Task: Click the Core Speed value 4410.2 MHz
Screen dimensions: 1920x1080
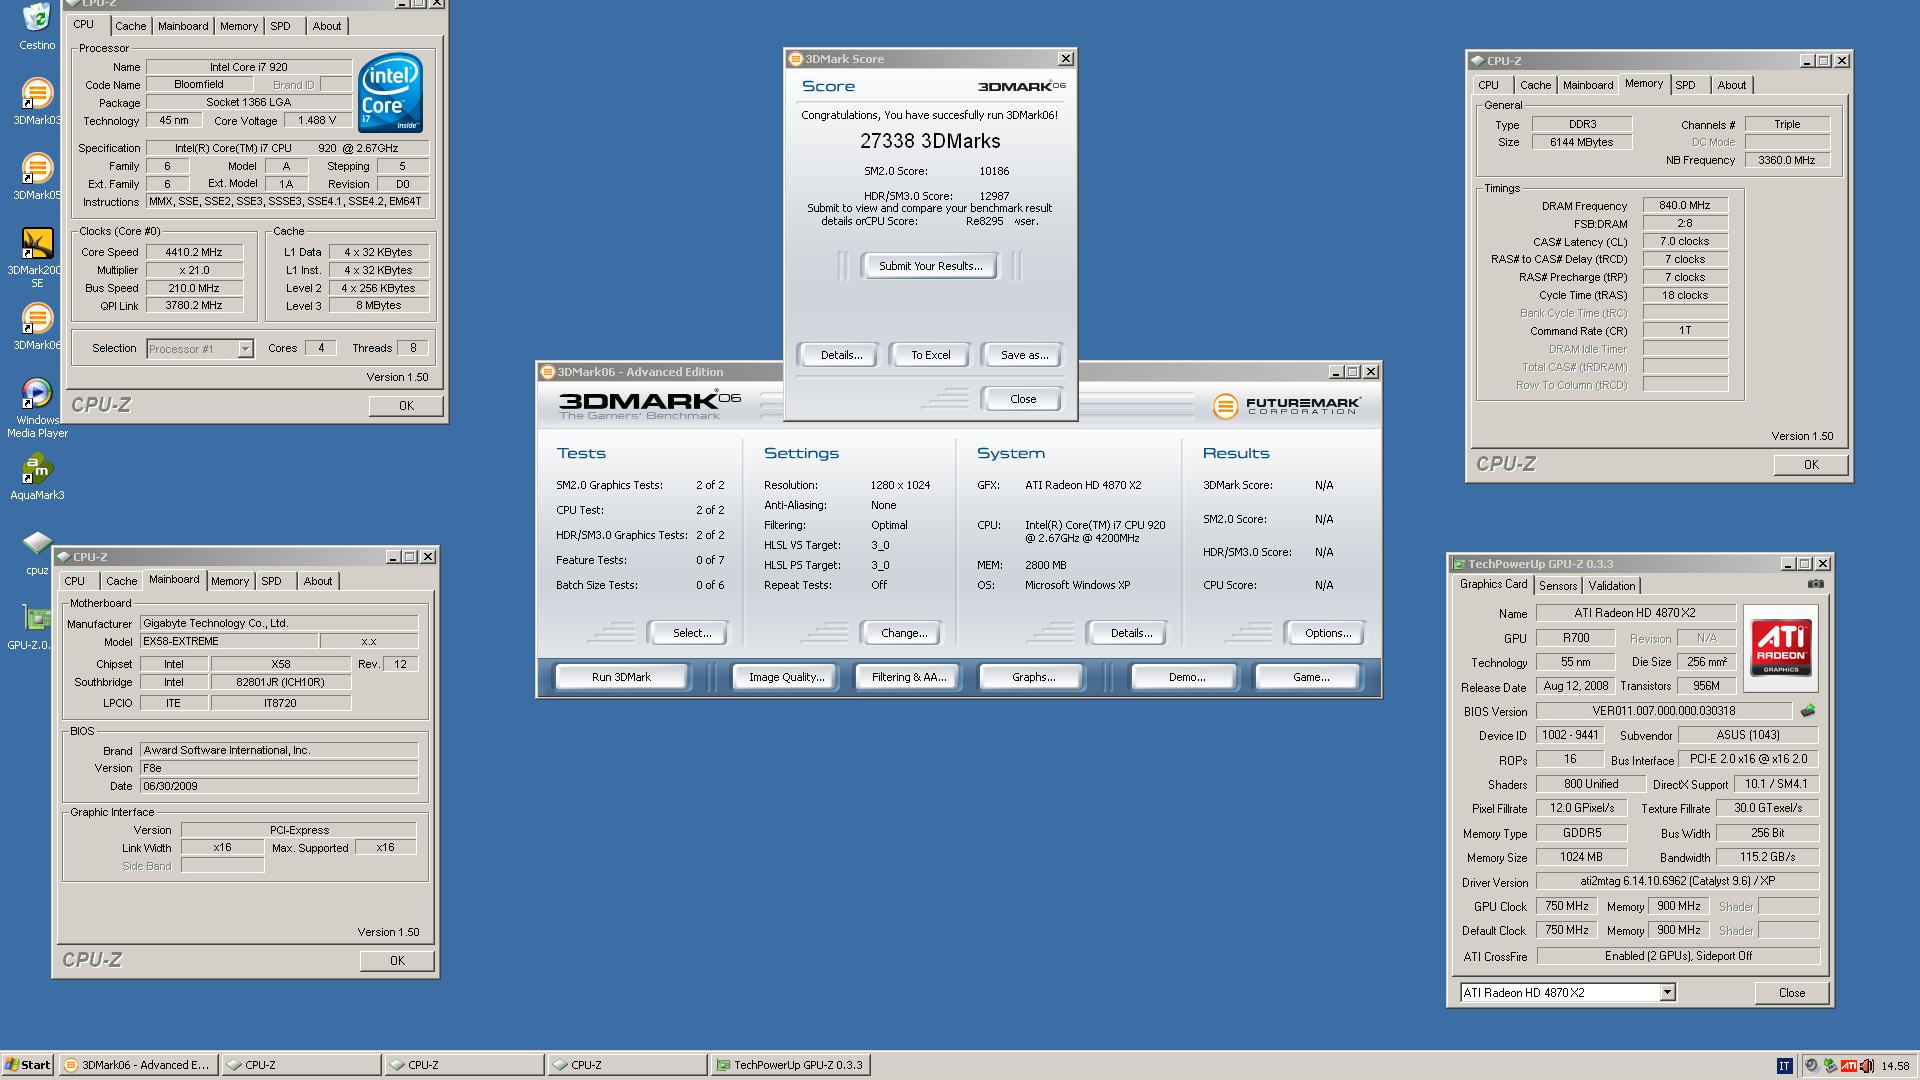Action: 194,252
